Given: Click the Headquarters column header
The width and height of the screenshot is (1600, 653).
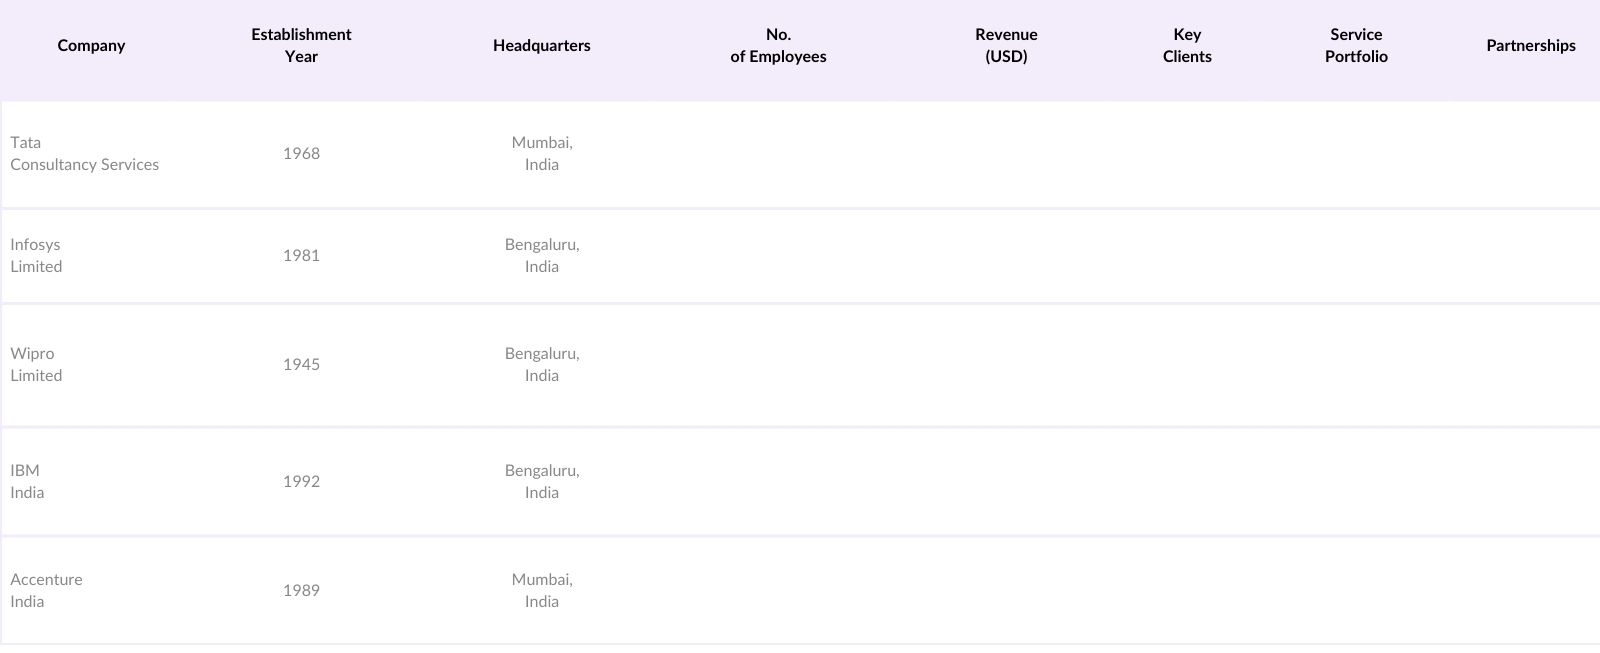Looking at the screenshot, I should (541, 46).
